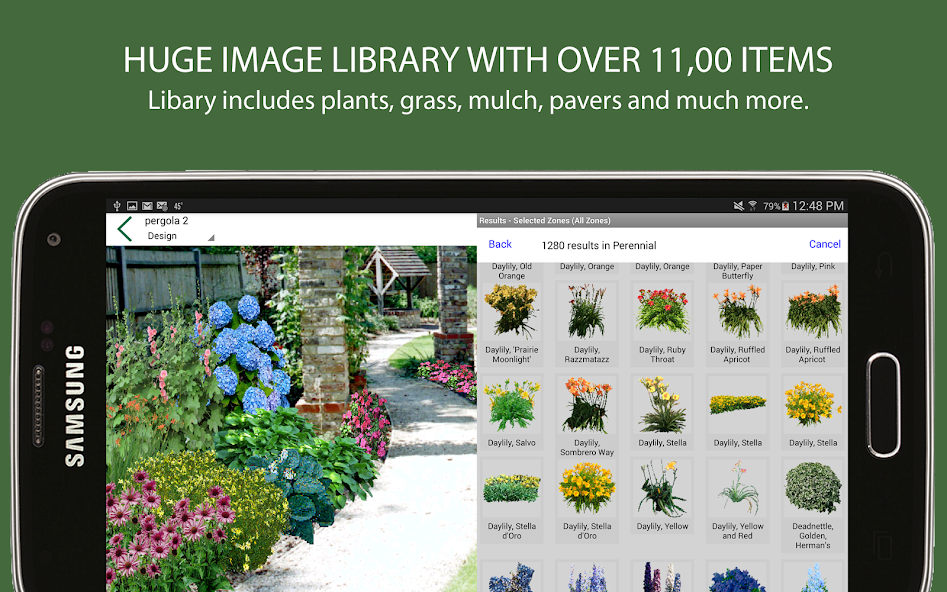Pick the Daylily Yellow and Red plant
Viewport: 947px width, 592px height.
(737, 493)
